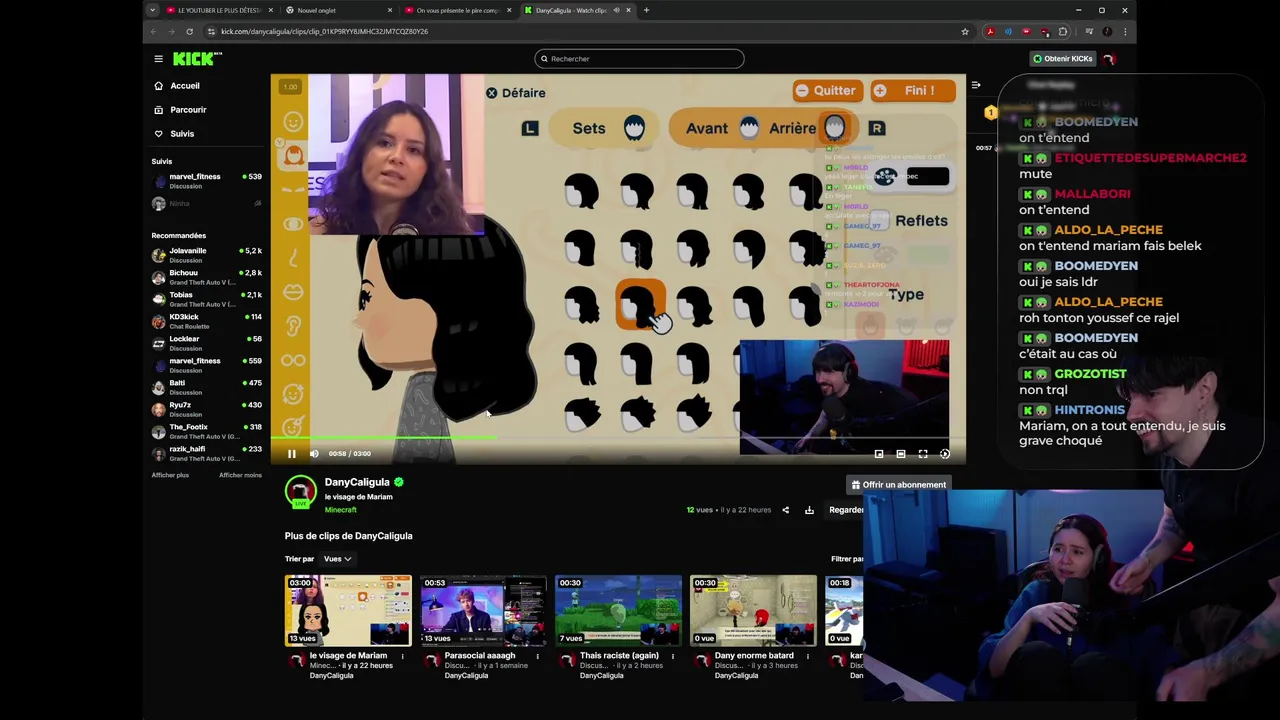Bookmark this page with the star icon
The width and height of the screenshot is (1280, 720).
(965, 32)
